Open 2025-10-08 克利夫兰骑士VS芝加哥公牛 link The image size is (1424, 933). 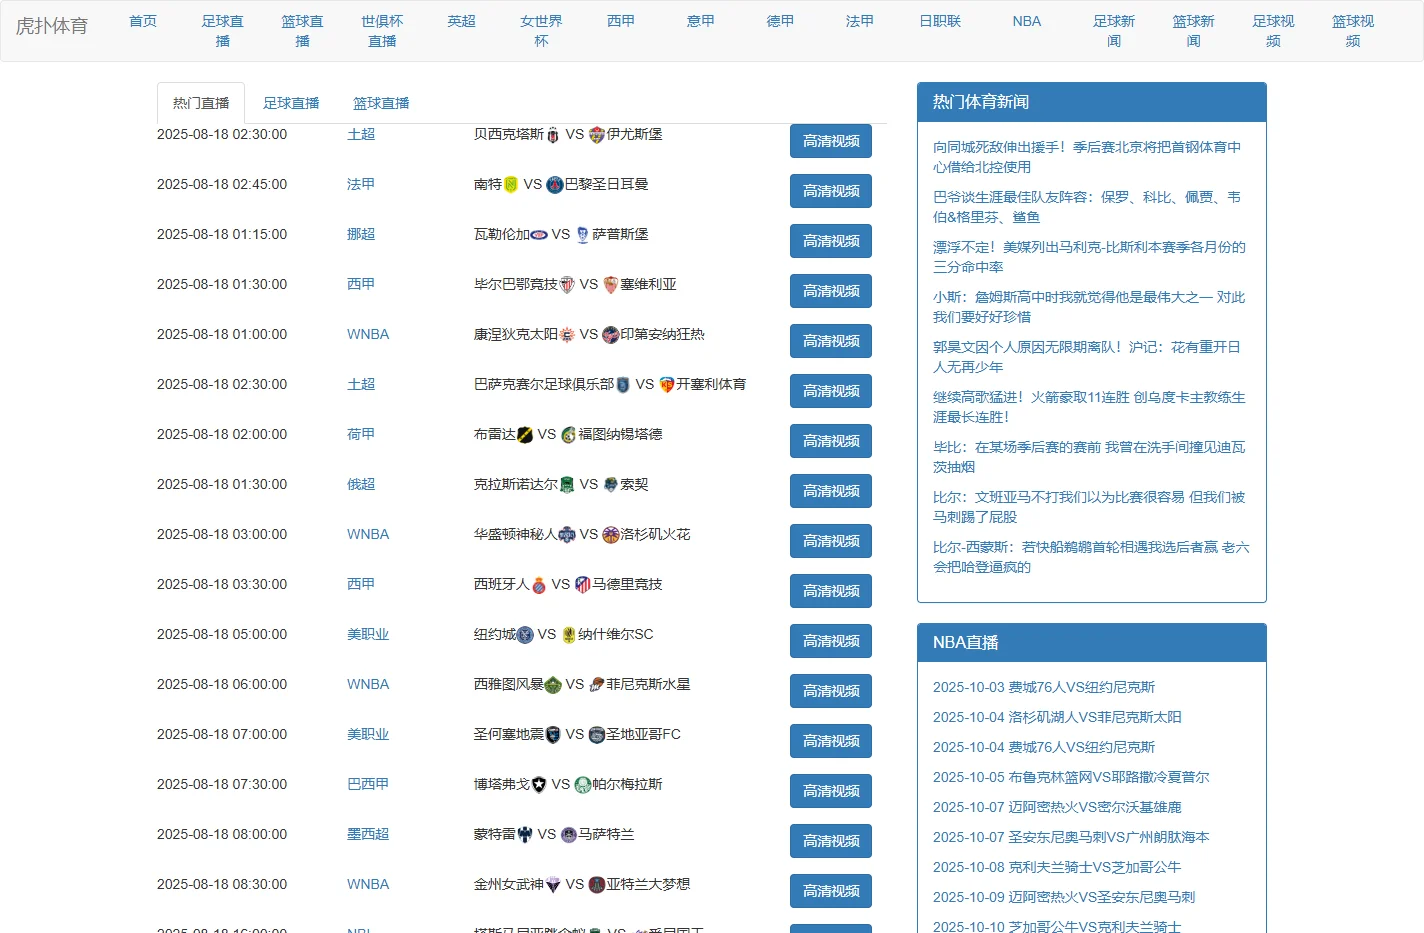coord(1057,867)
